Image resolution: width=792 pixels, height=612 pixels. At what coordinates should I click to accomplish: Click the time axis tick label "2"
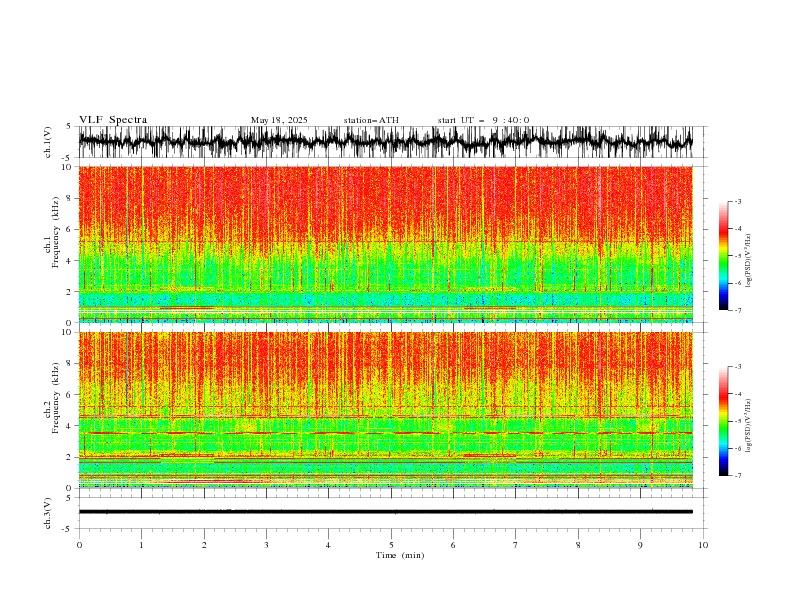(x=204, y=545)
